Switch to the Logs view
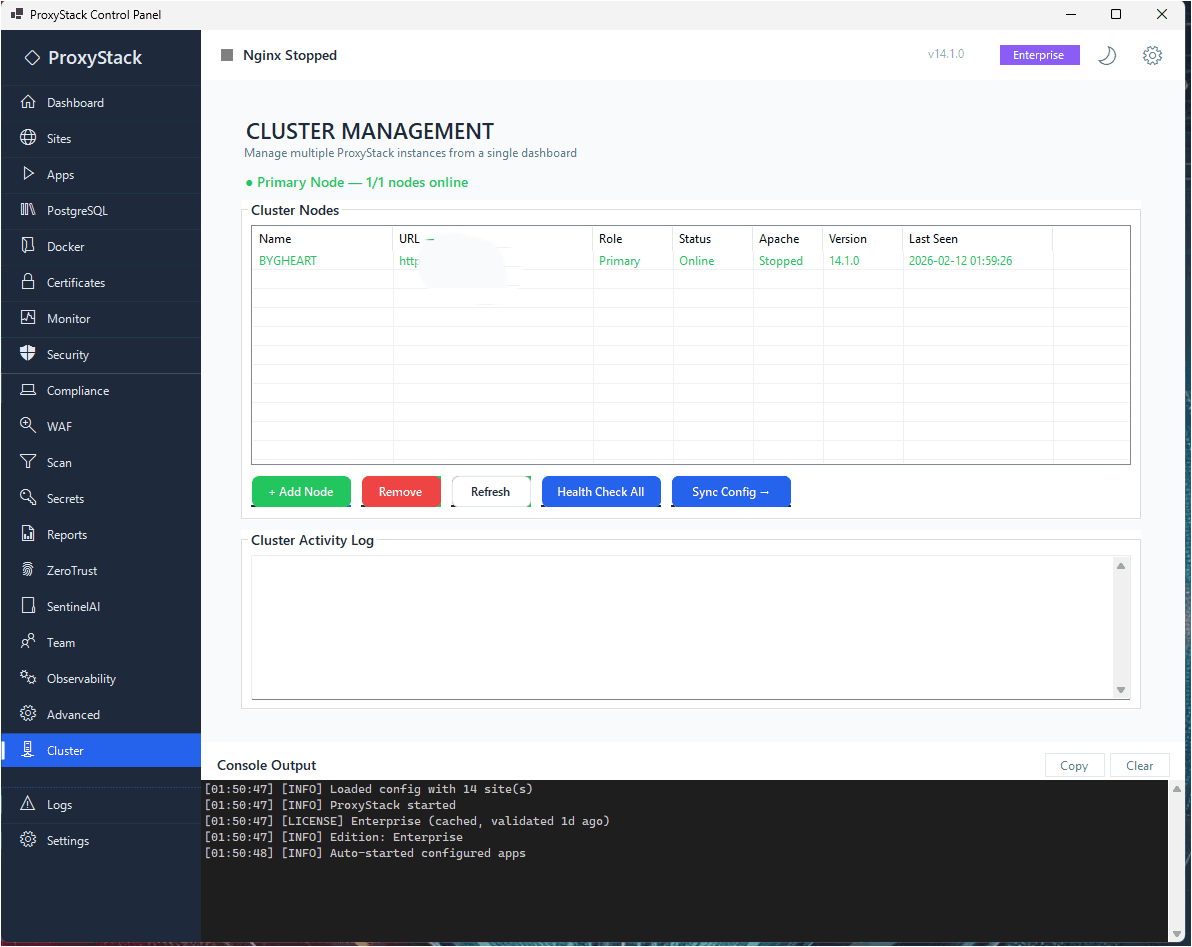This screenshot has height=947, width=1192. coord(58,804)
